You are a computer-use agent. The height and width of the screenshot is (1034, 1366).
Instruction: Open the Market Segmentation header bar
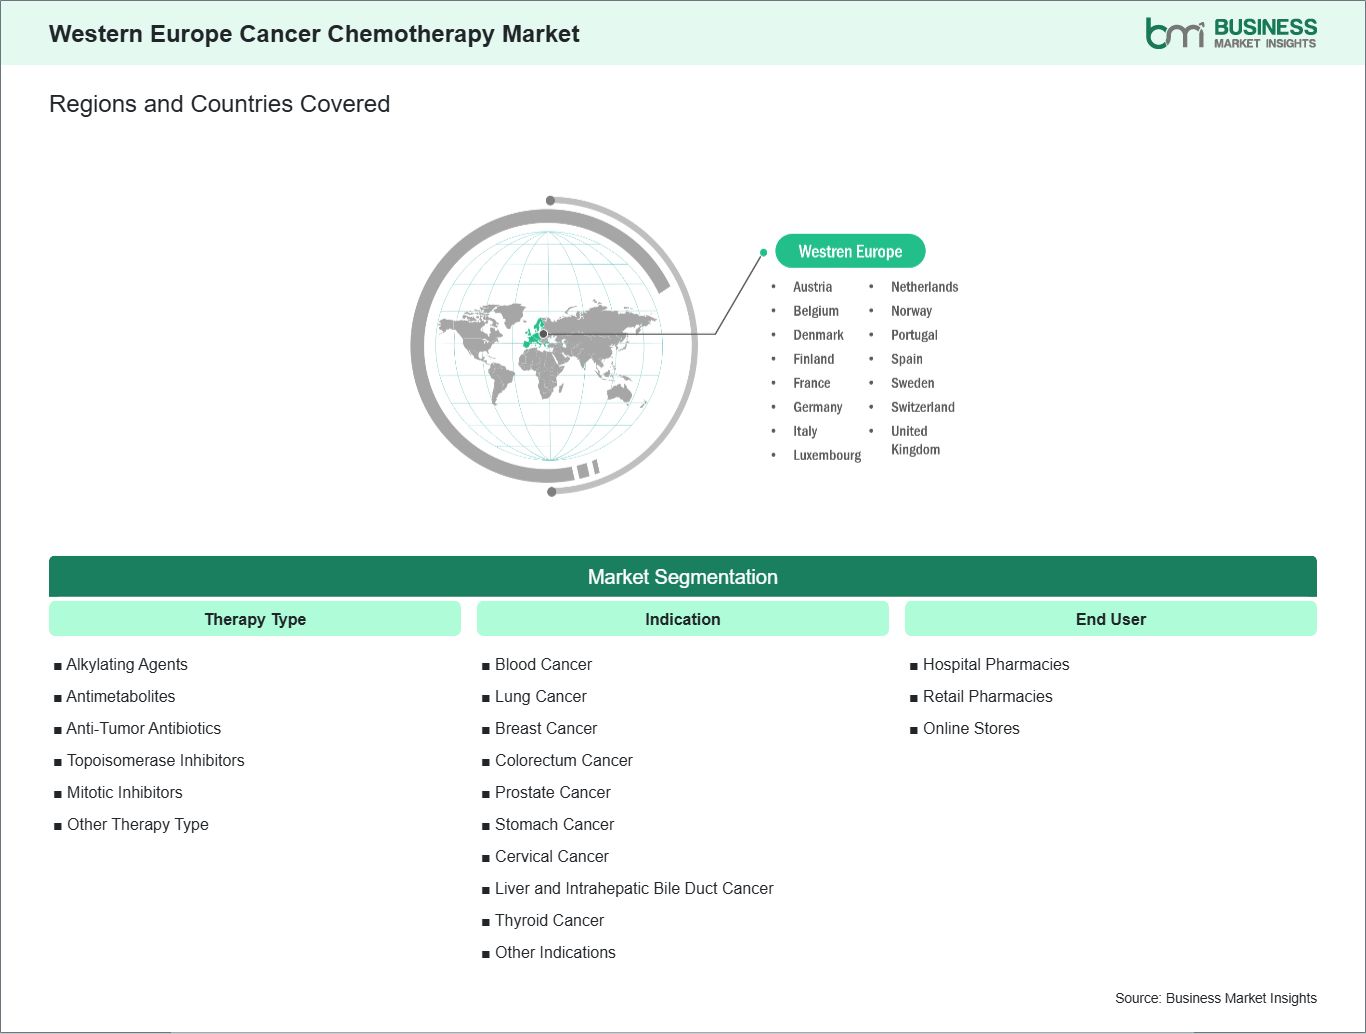click(683, 576)
